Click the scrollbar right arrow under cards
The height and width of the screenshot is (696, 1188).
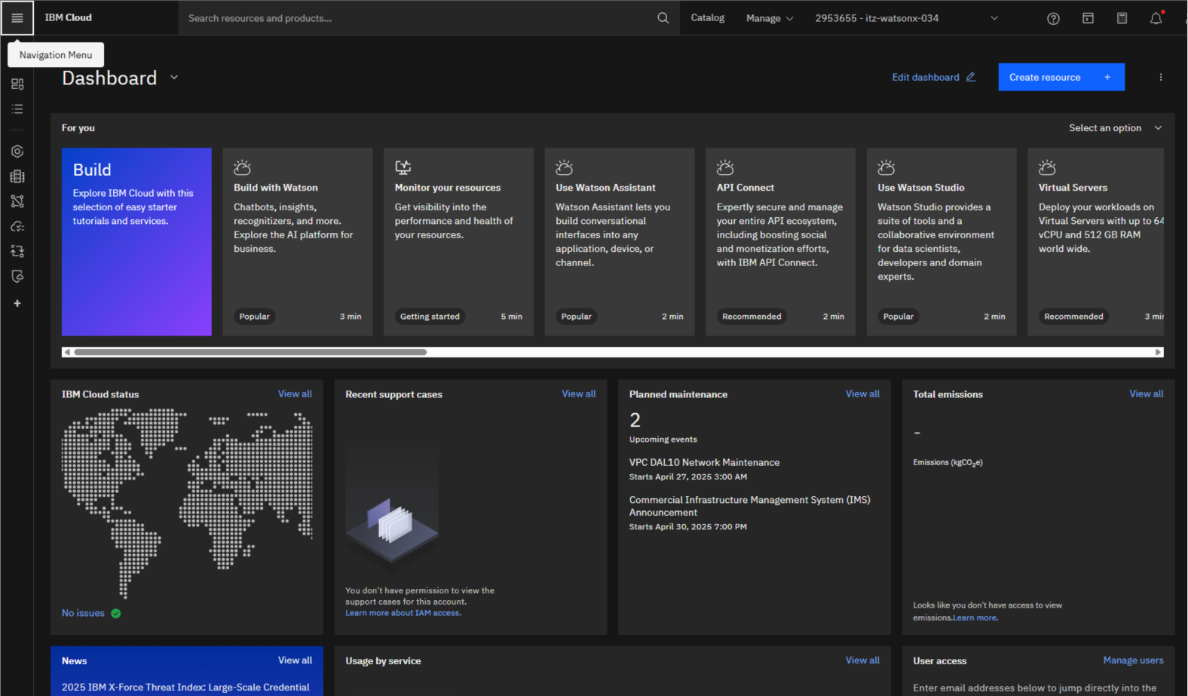tap(1158, 352)
